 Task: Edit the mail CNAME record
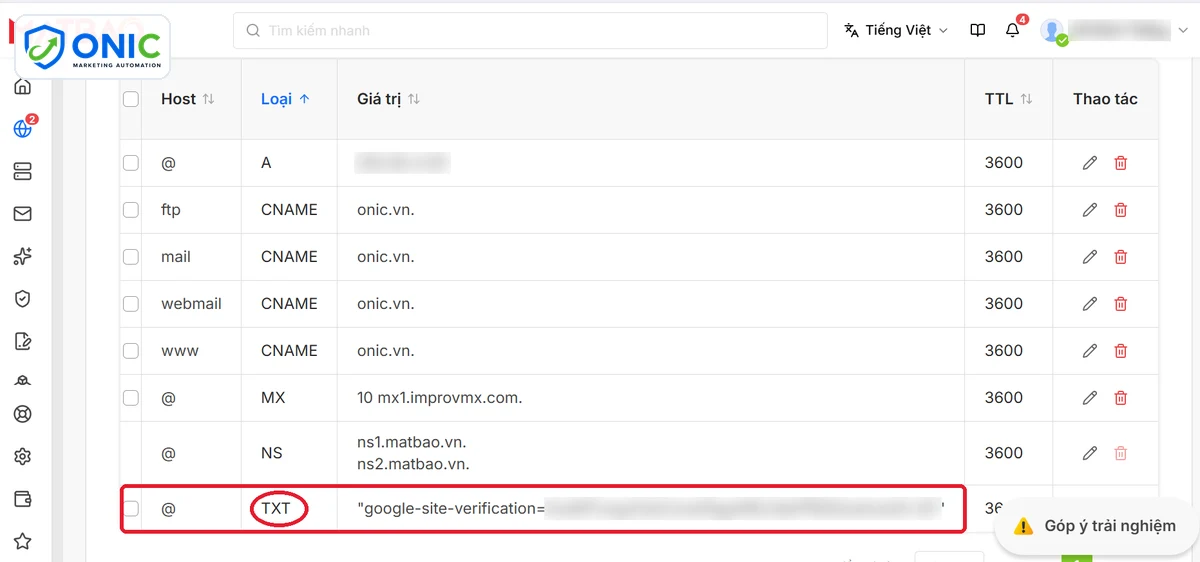[1090, 257]
